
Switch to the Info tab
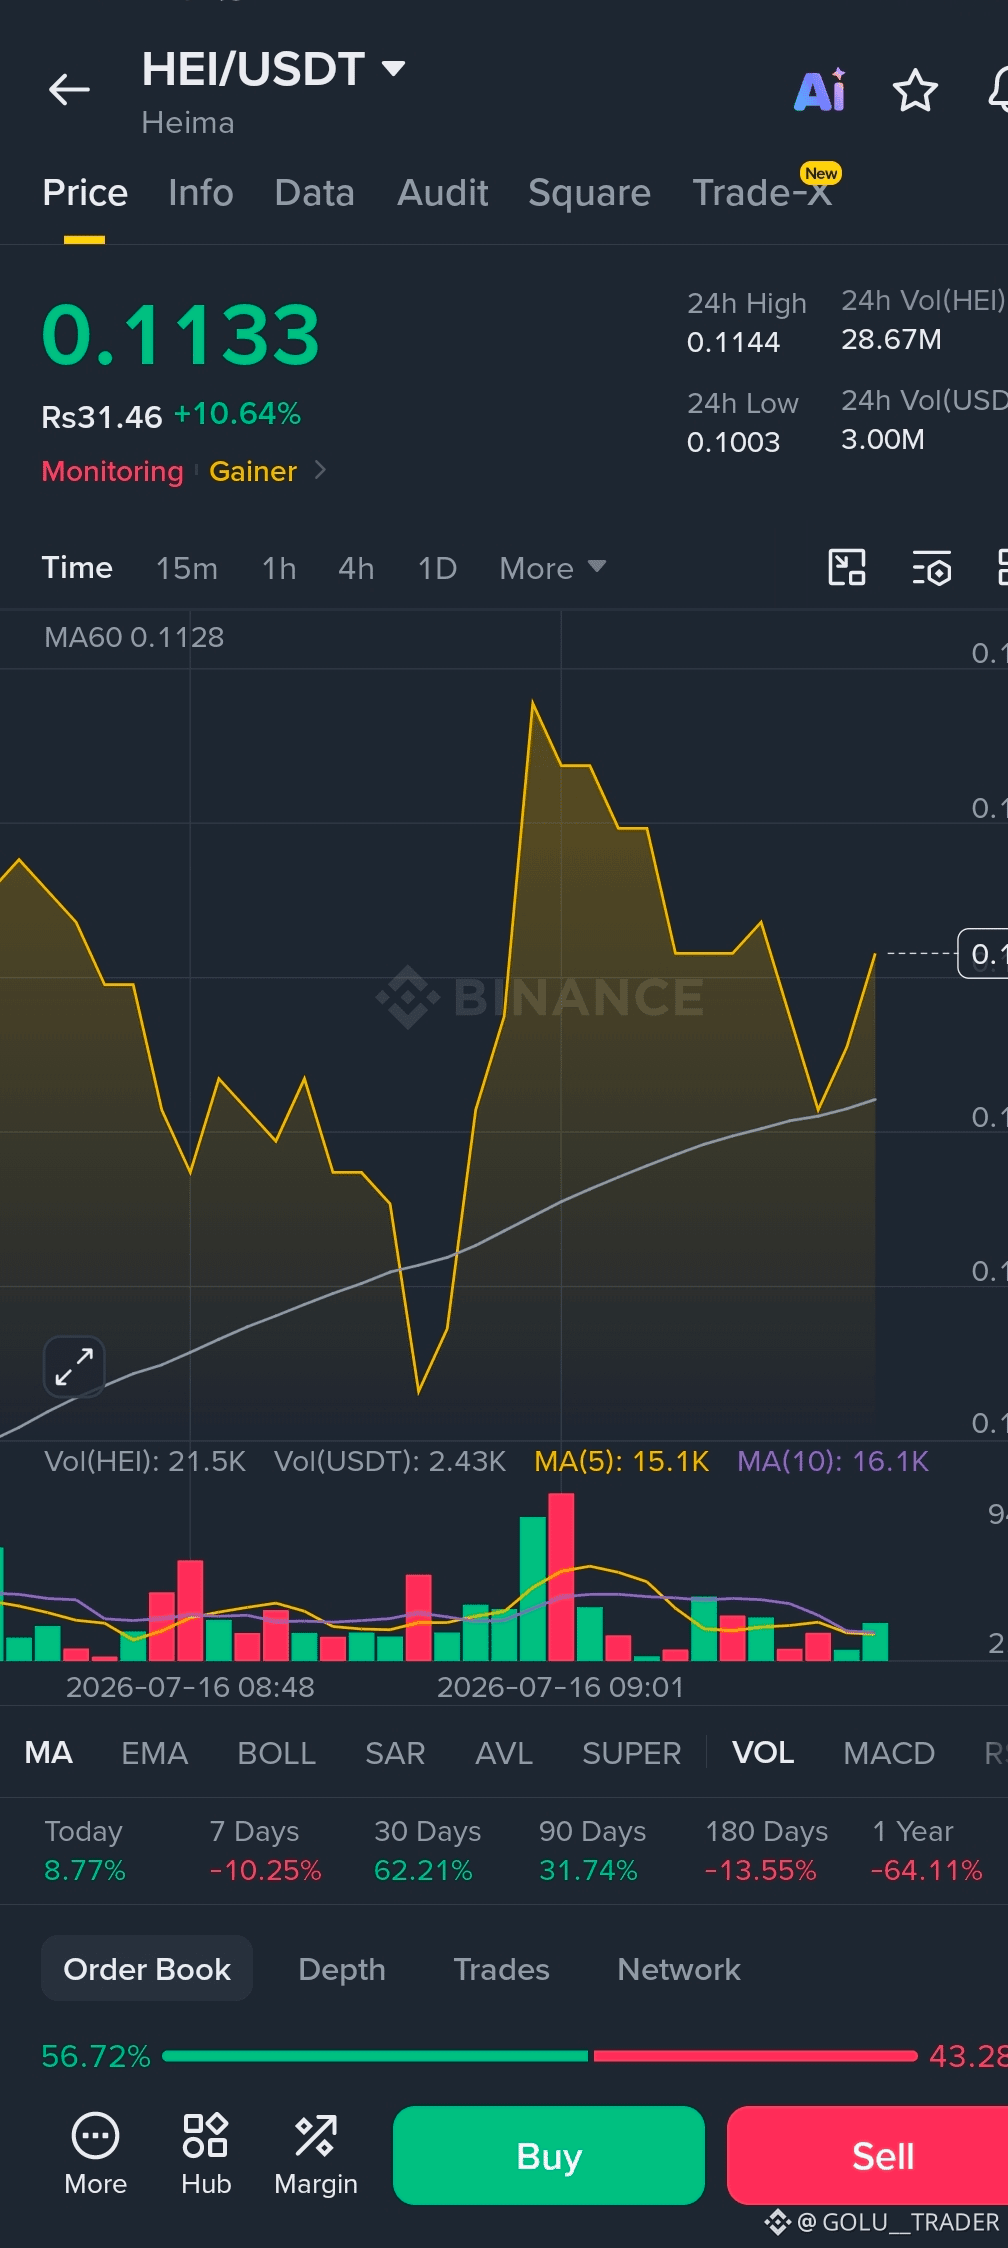[201, 193]
